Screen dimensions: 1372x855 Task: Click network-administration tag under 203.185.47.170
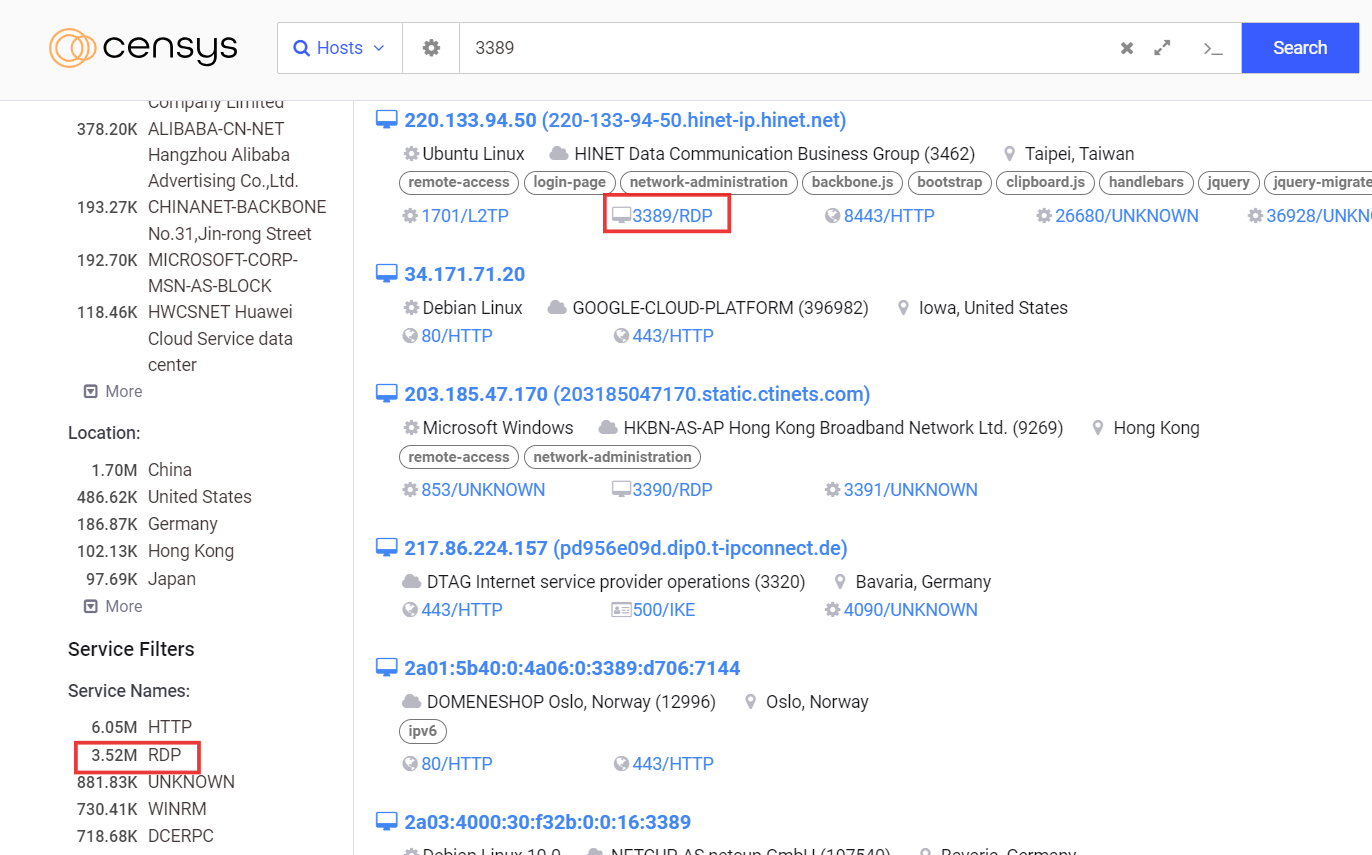[x=612, y=457]
